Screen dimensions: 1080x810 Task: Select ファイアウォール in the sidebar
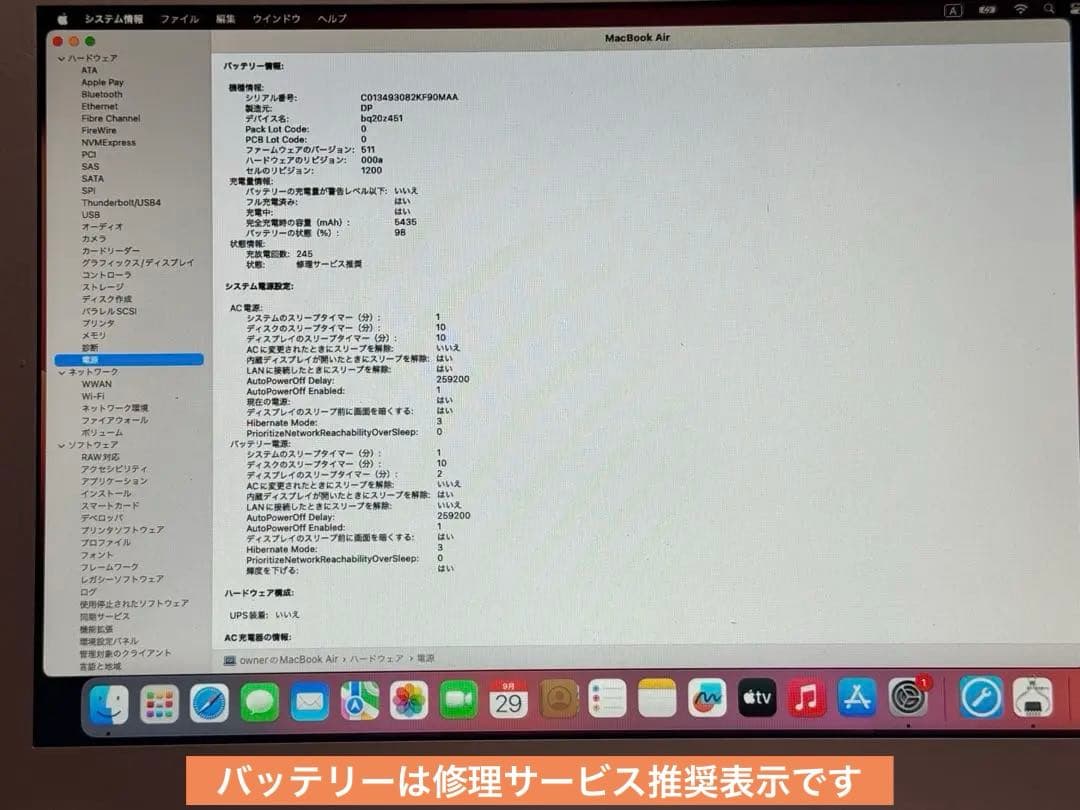coord(115,420)
